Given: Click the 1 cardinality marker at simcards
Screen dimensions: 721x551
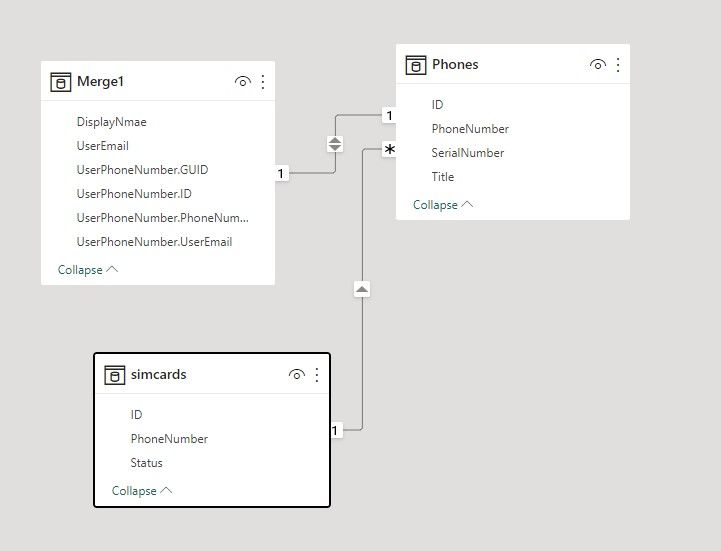Looking at the screenshot, I should (336, 430).
